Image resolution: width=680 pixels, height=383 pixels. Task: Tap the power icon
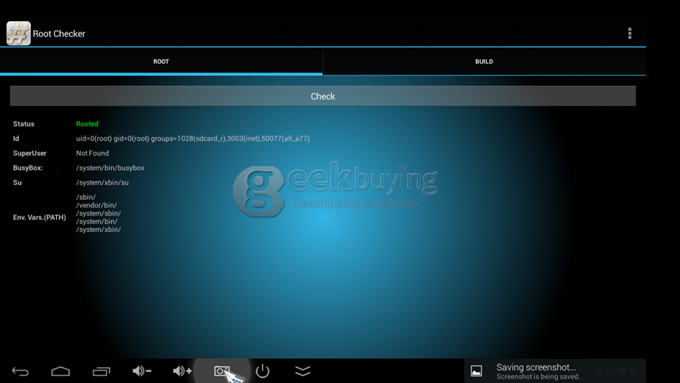tap(262, 371)
